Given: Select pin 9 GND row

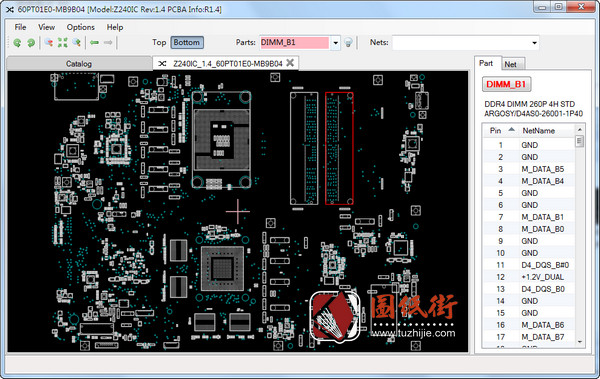Looking at the screenshot, I should [x=528, y=241].
